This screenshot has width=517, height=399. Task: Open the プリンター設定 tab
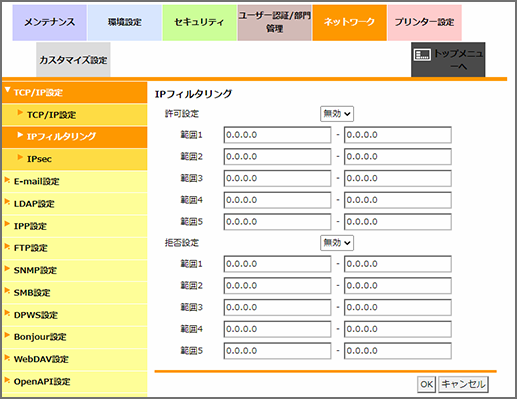click(x=424, y=23)
